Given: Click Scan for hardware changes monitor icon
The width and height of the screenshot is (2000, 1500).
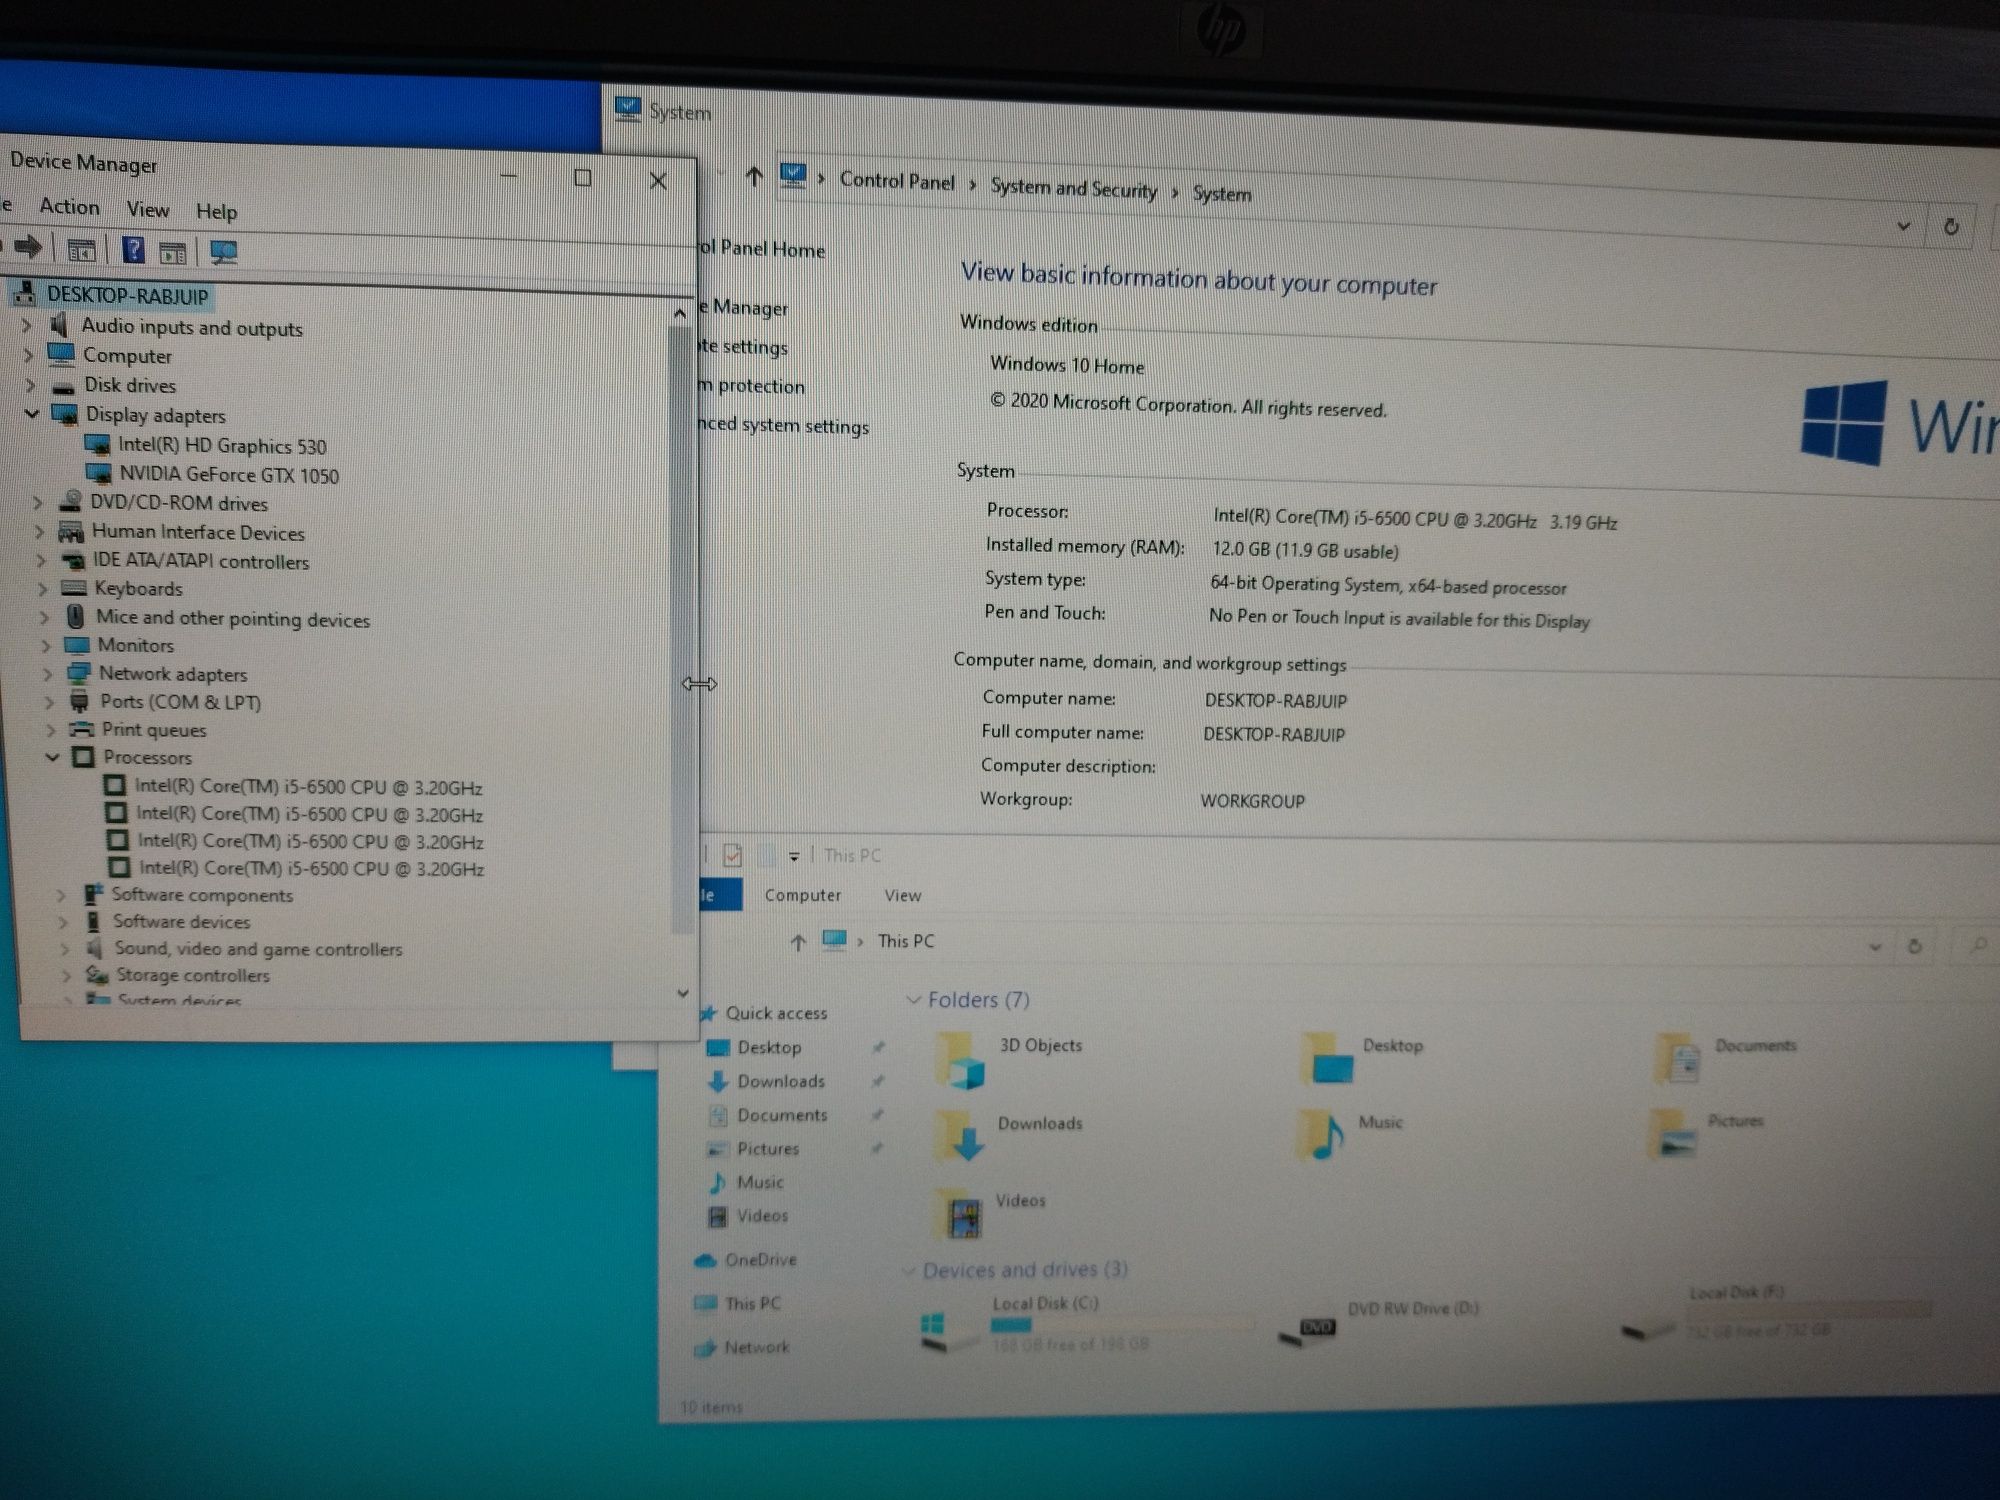Looking at the screenshot, I should (223, 253).
